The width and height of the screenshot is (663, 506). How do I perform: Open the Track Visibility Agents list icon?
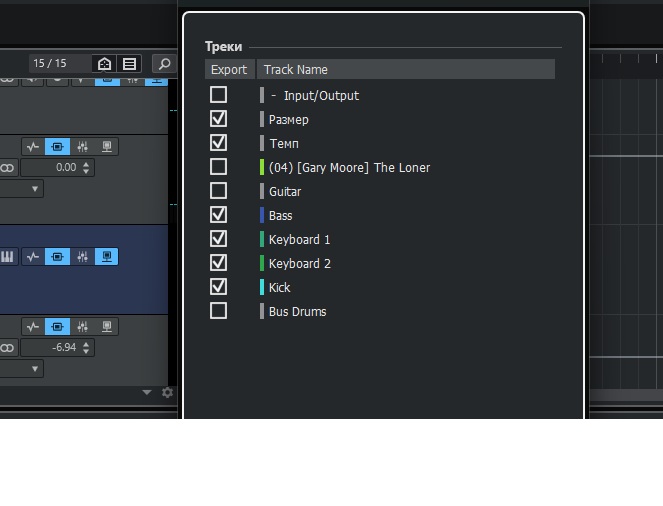(x=129, y=64)
